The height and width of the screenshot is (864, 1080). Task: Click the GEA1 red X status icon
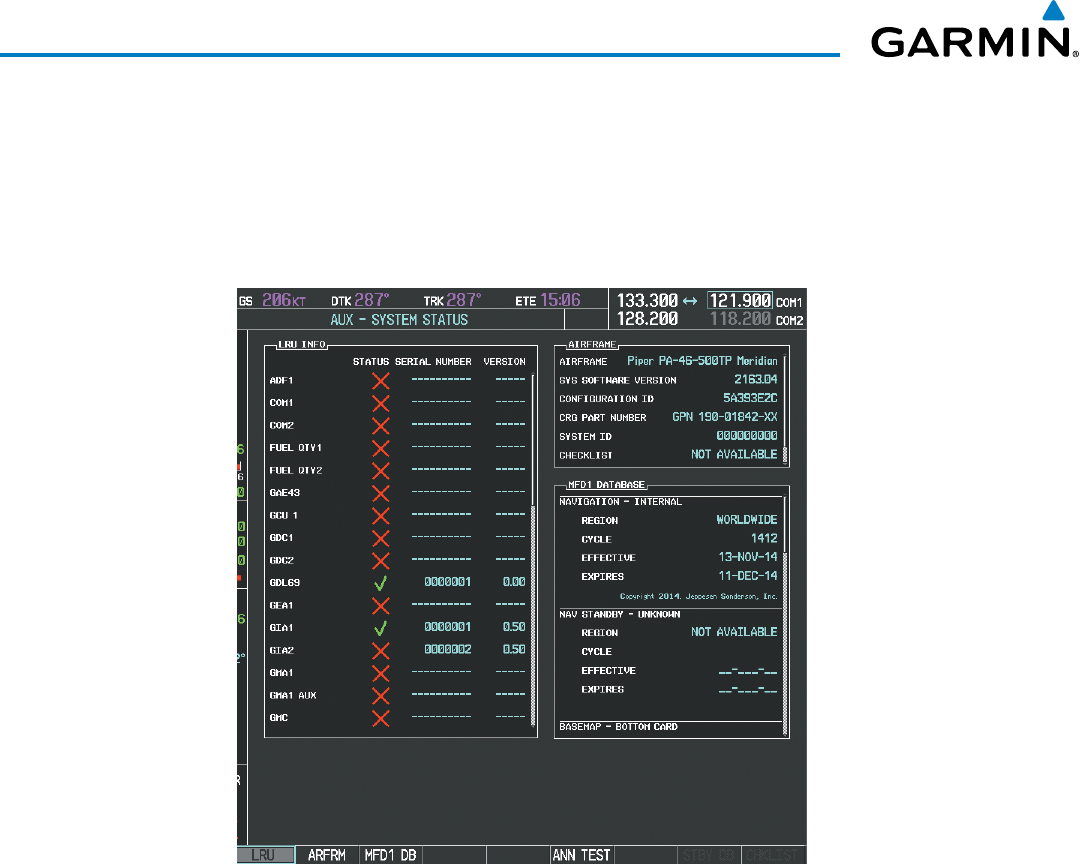[x=380, y=606]
